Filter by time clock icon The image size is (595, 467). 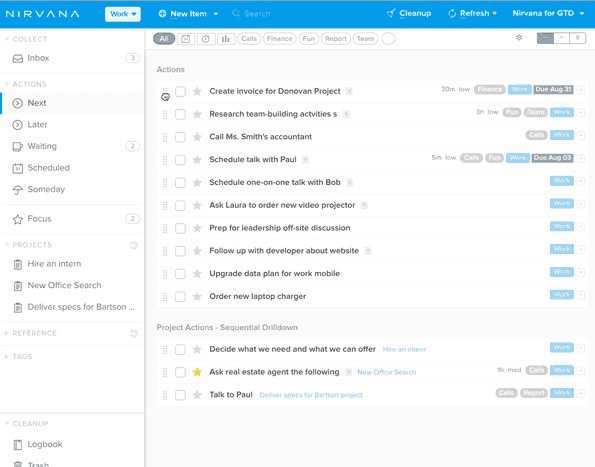point(206,39)
